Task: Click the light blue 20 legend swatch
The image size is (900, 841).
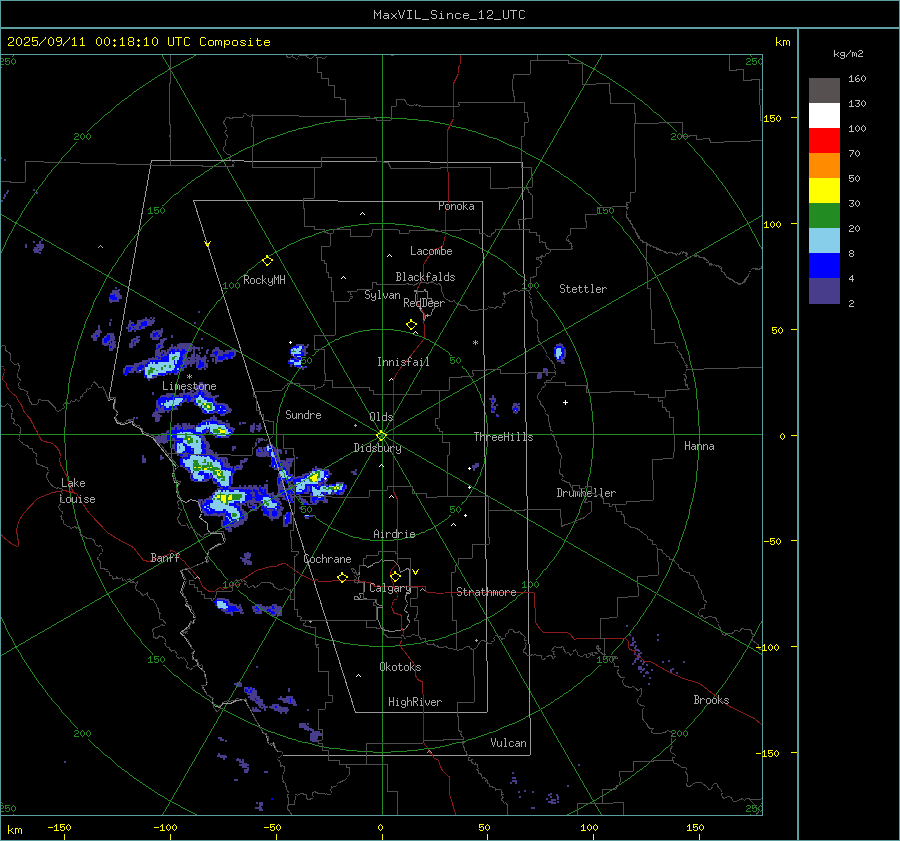Action: (824, 241)
